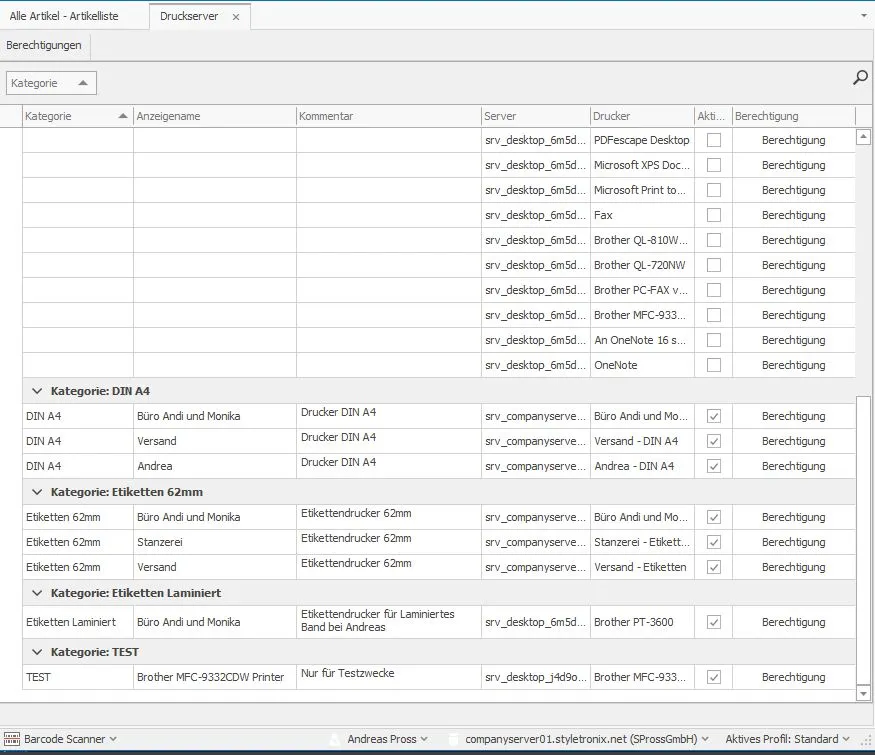Screen dimensions: 875x755
Task: Collapse the Kategorie: Etiketten Laminiert group
Action: [37, 593]
